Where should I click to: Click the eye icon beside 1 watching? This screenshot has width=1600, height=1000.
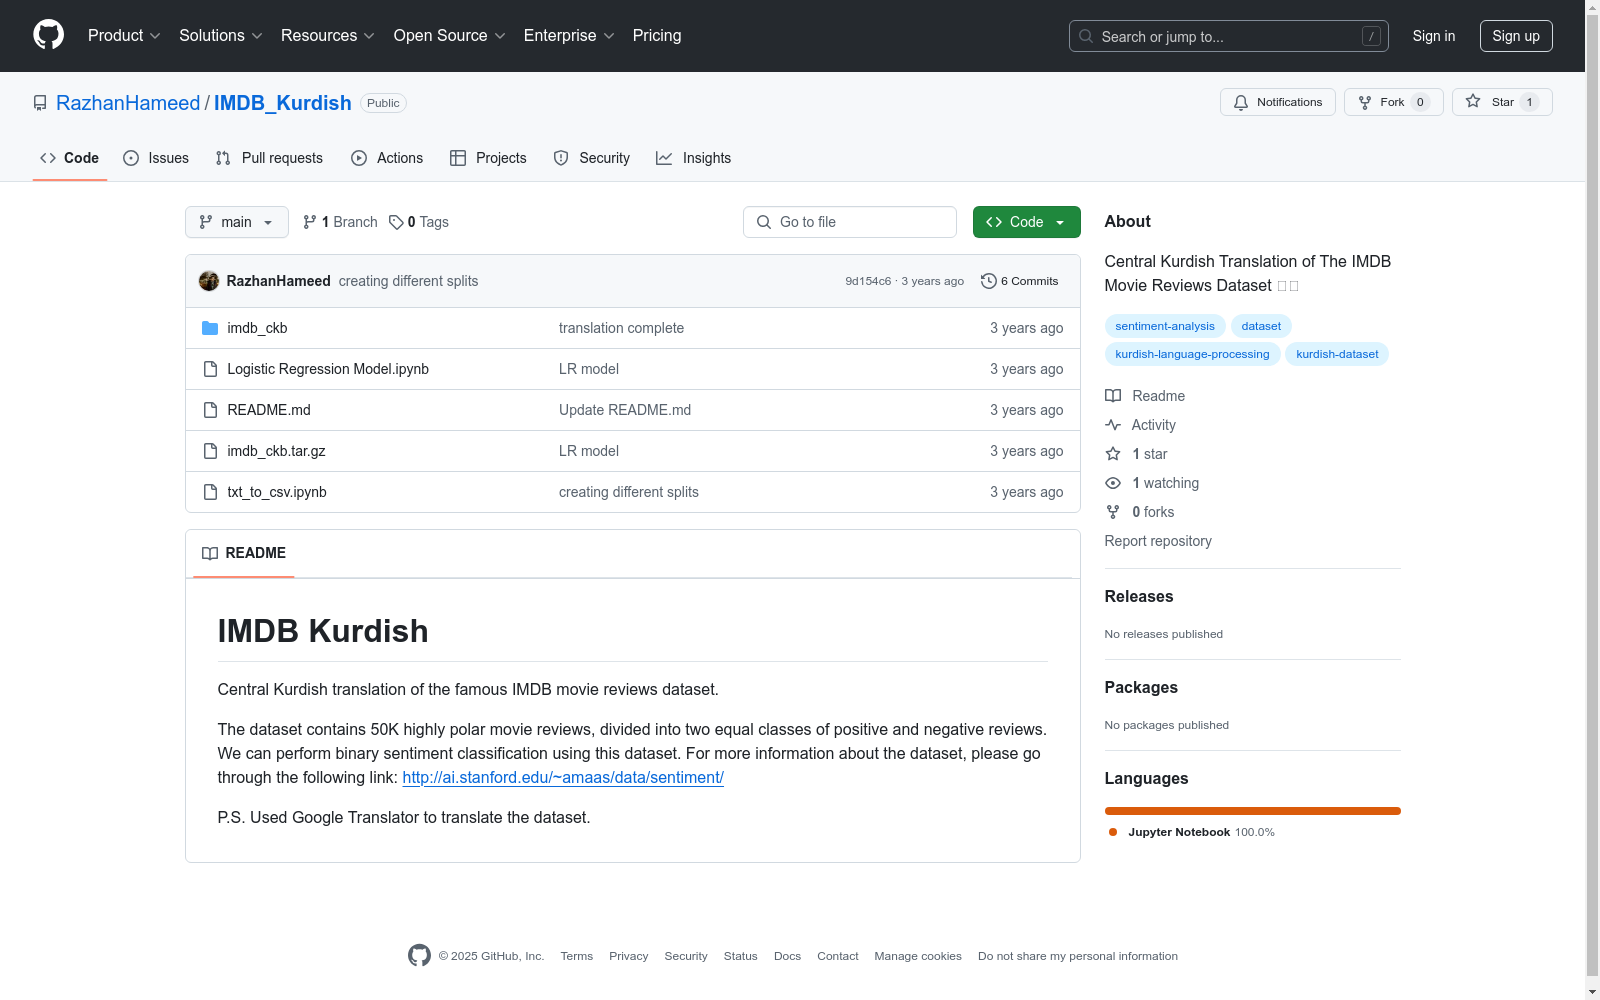(x=1113, y=483)
